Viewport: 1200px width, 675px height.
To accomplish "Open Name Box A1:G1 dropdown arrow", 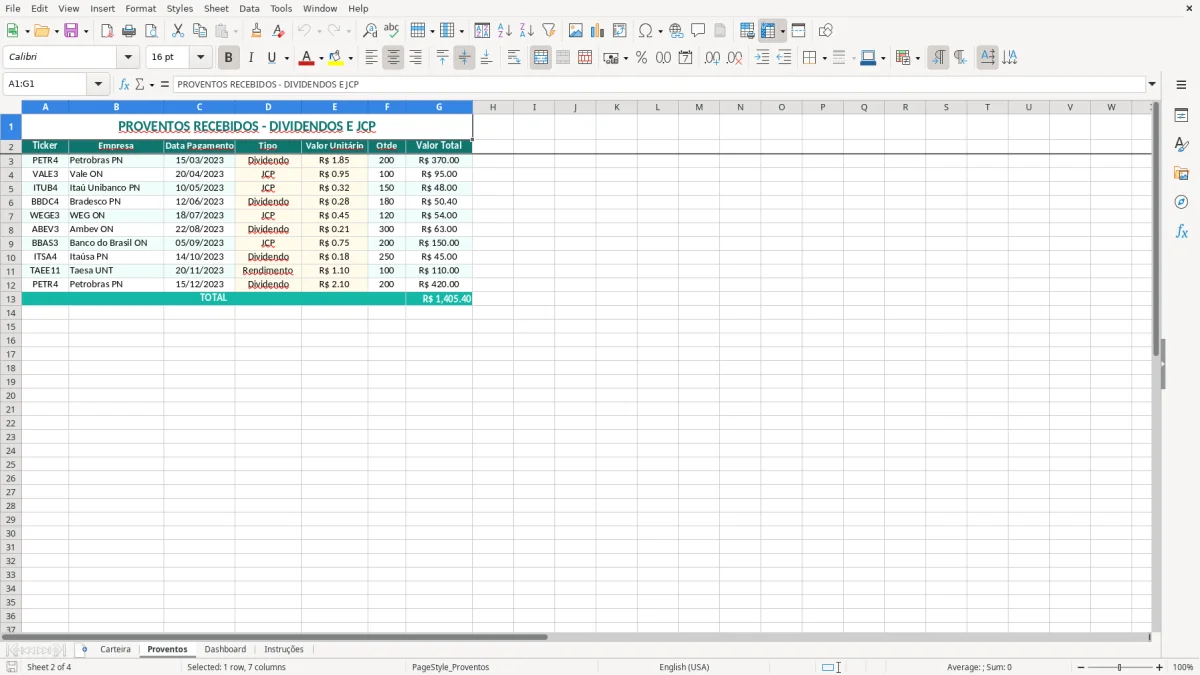I will [x=98, y=85].
